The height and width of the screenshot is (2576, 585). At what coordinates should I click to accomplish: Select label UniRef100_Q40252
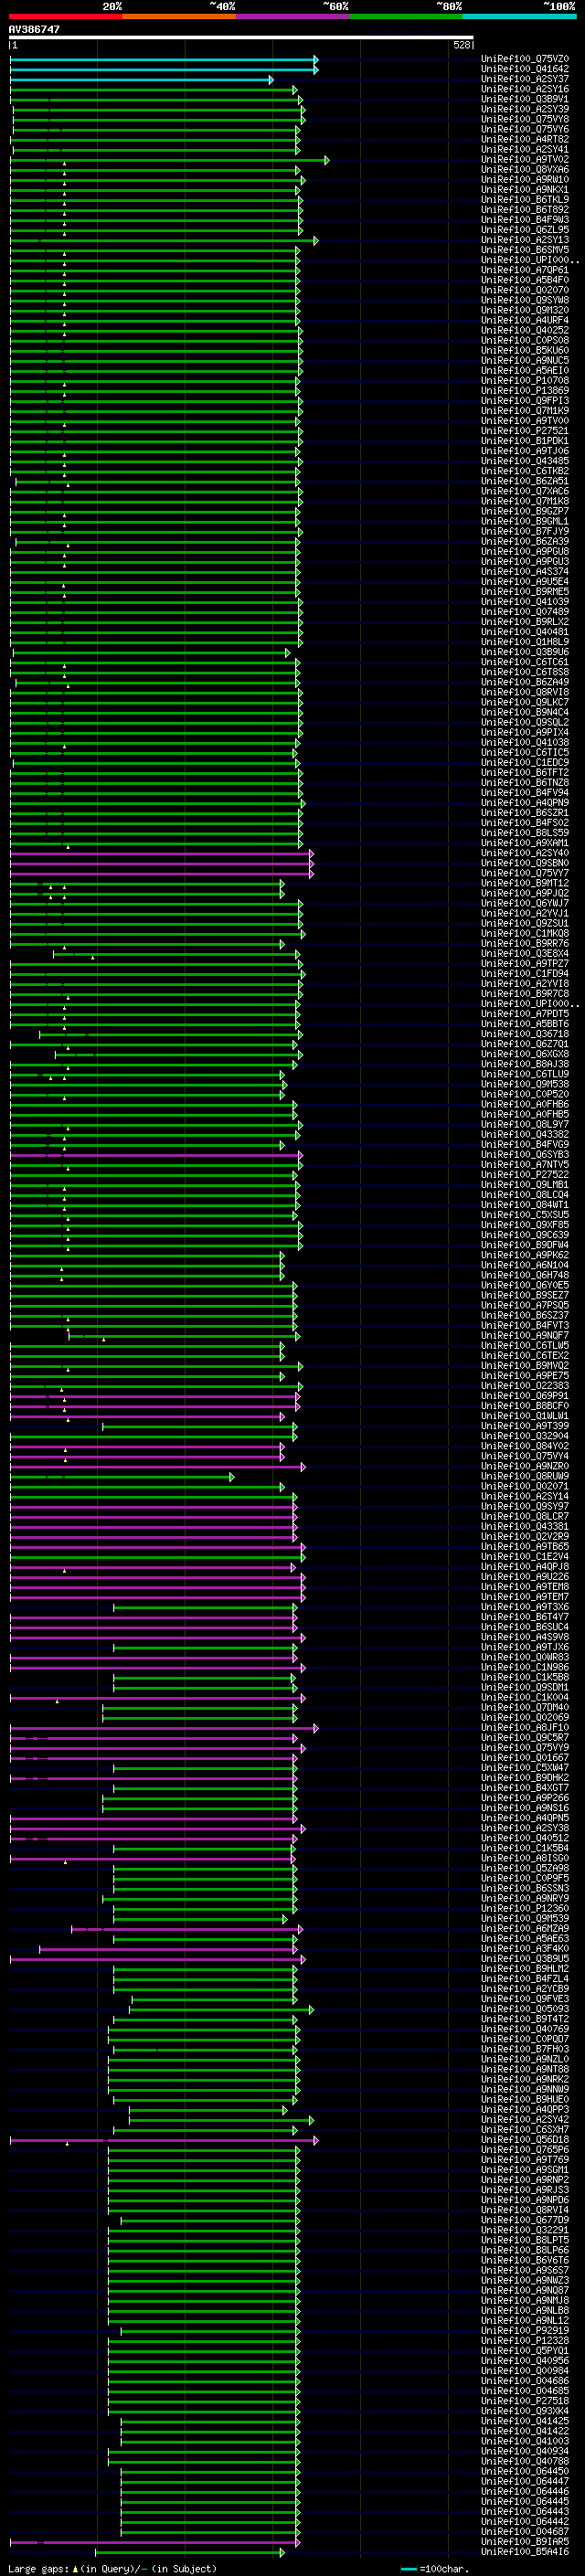[524, 330]
